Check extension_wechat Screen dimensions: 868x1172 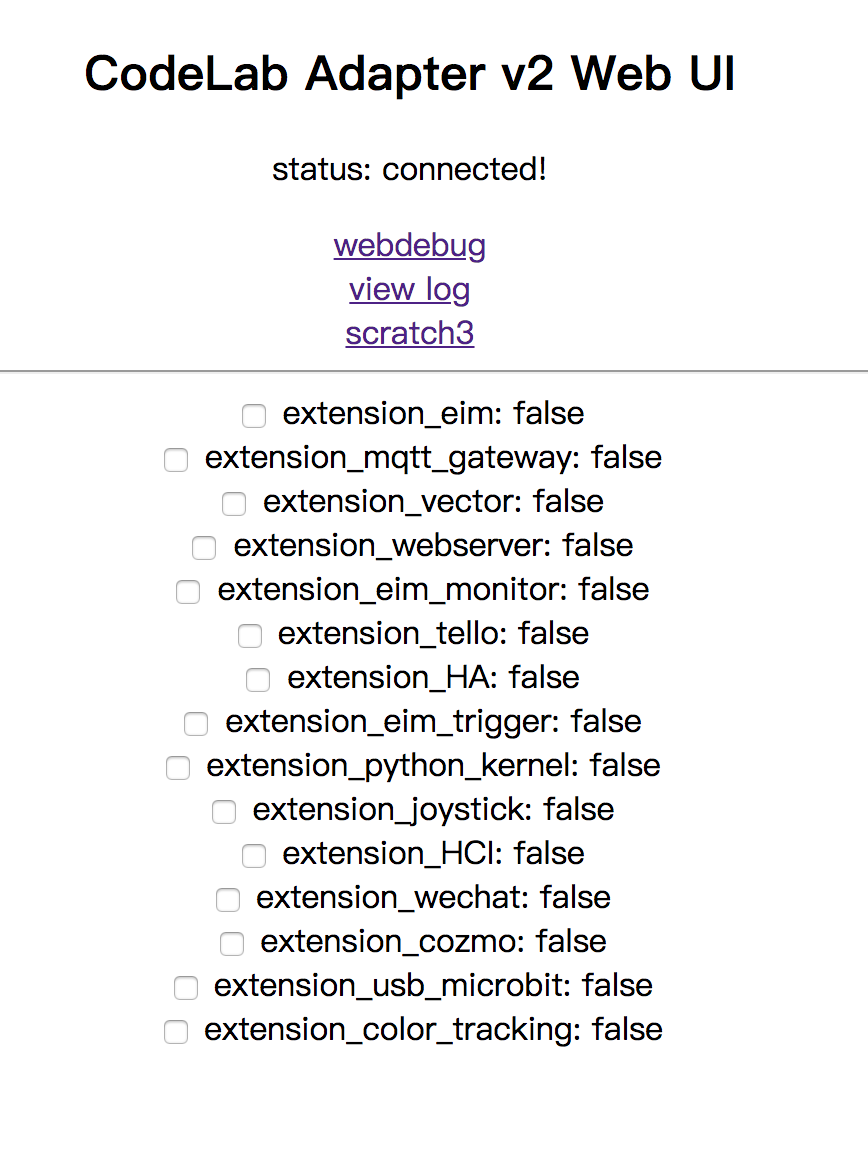tap(227, 900)
